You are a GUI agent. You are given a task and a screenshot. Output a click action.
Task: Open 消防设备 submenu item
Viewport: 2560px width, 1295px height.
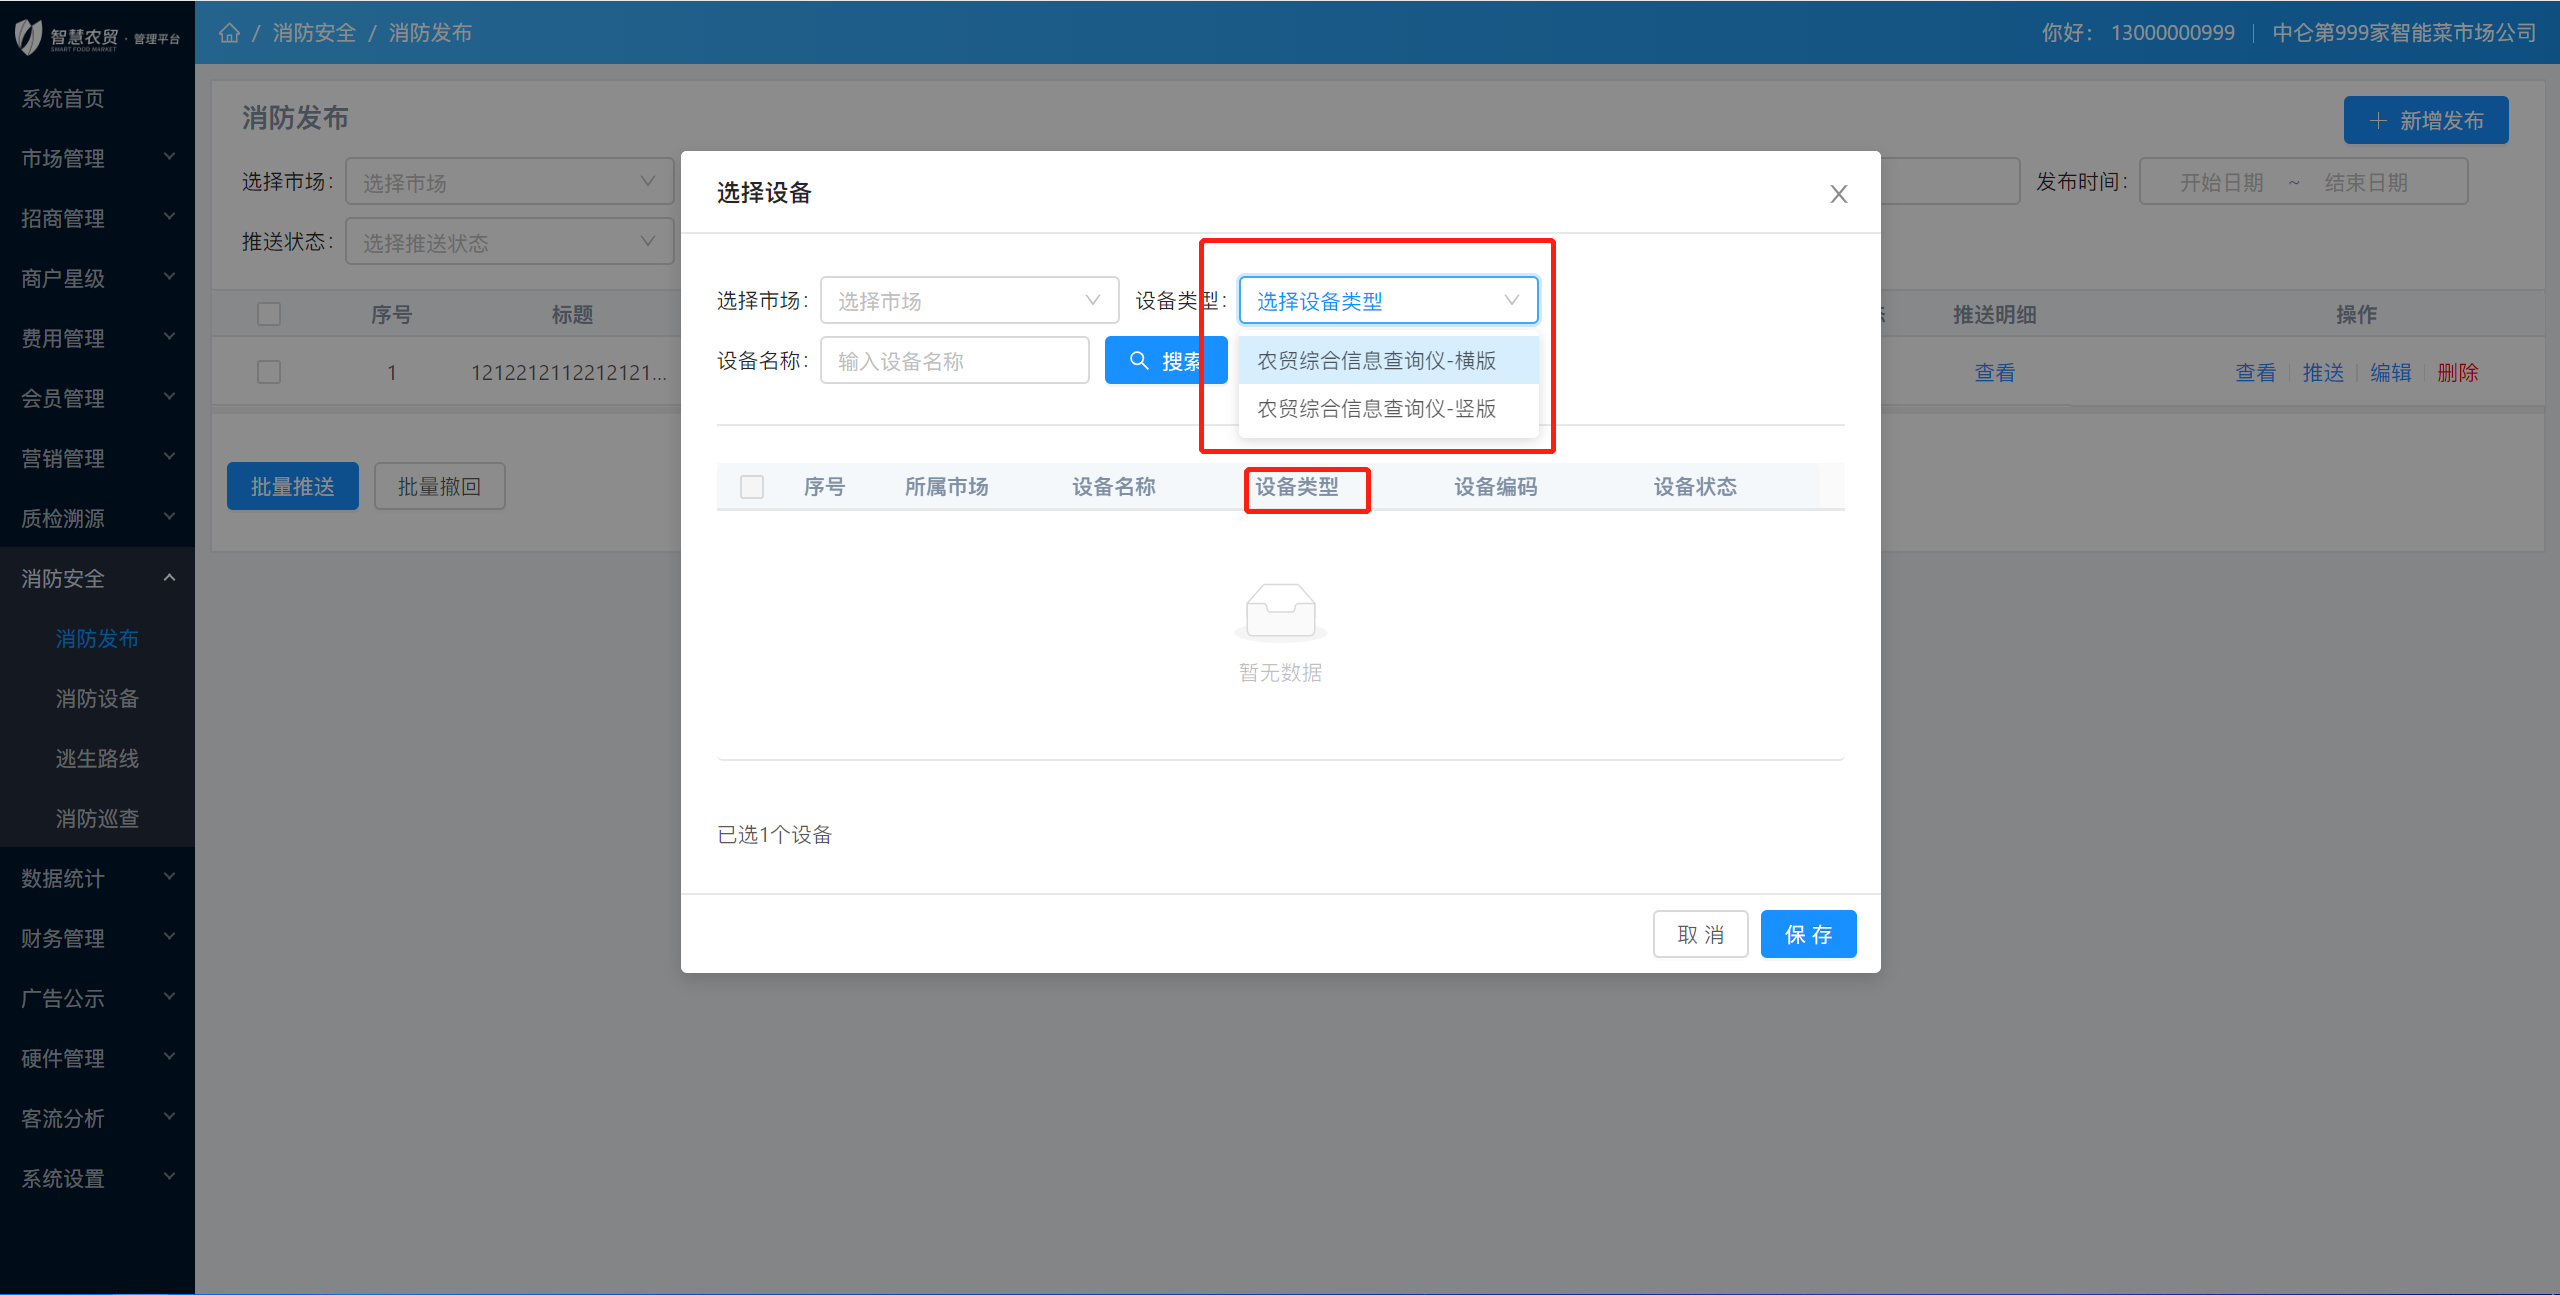(x=97, y=698)
